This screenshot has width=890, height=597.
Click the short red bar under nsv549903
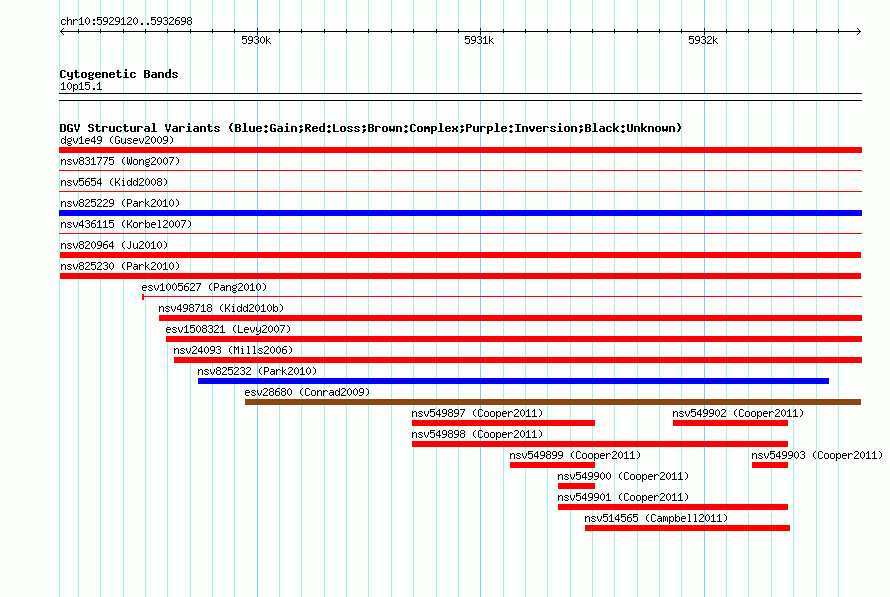point(770,465)
